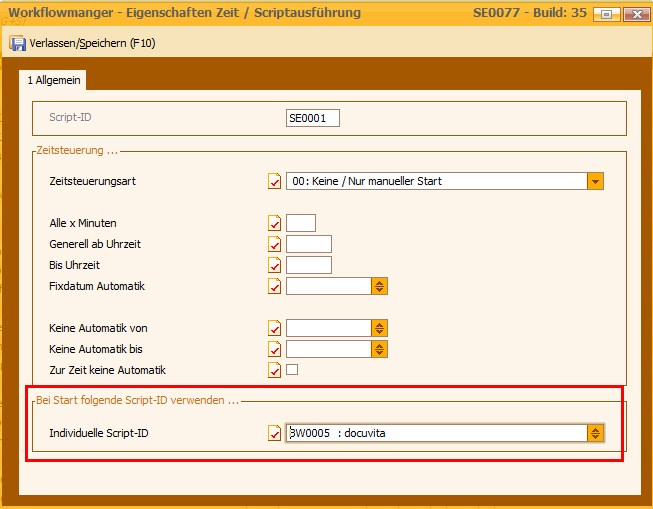Open the Fixdatum Automatik date picker arrows
653x509 pixels.
379,286
